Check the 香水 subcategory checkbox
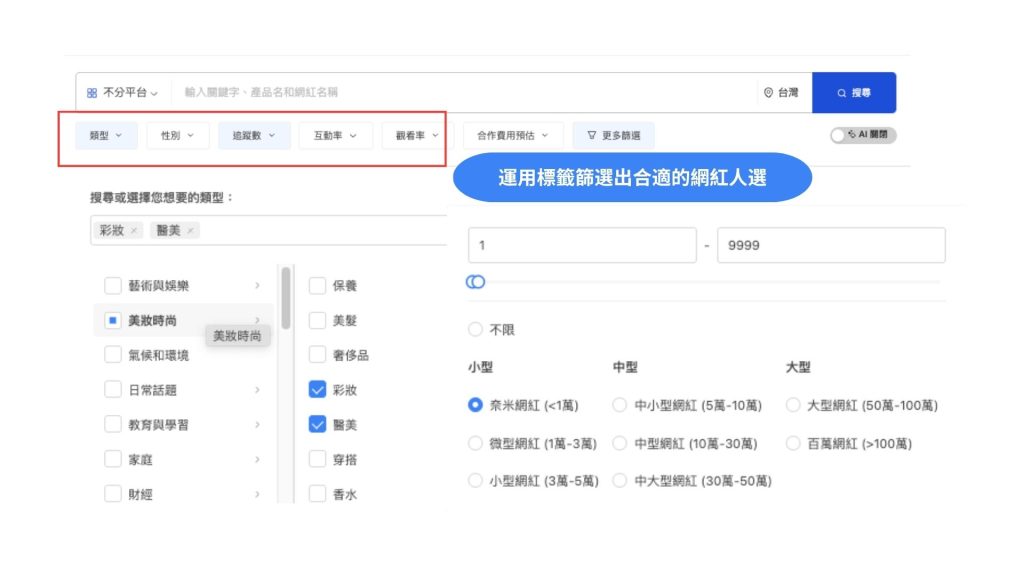 coord(317,494)
